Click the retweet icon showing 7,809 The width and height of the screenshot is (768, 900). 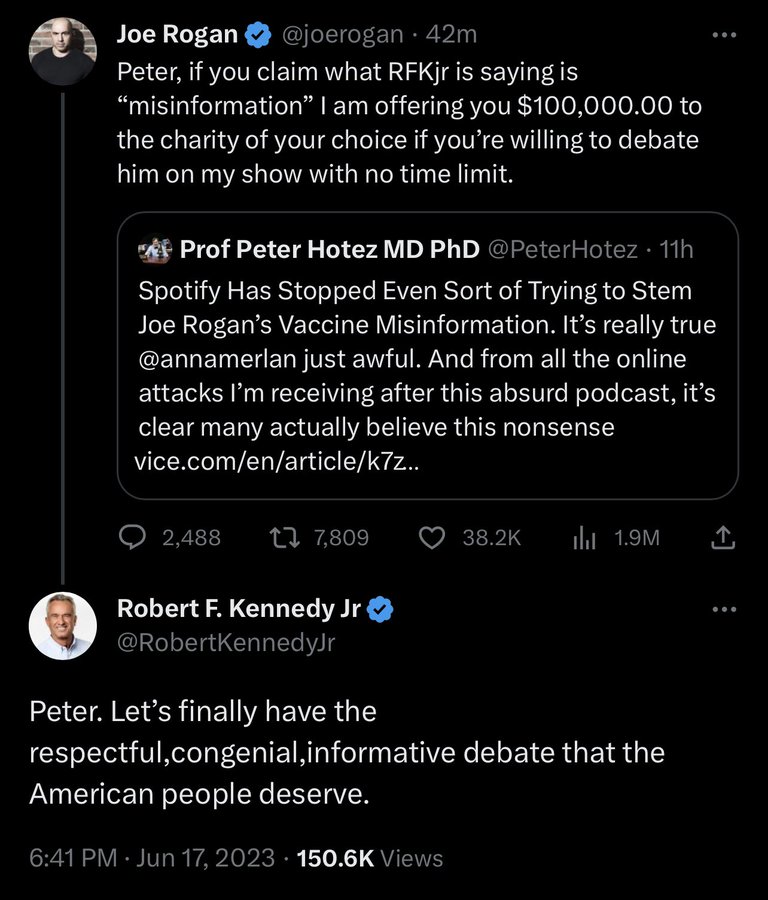point(284,538)
